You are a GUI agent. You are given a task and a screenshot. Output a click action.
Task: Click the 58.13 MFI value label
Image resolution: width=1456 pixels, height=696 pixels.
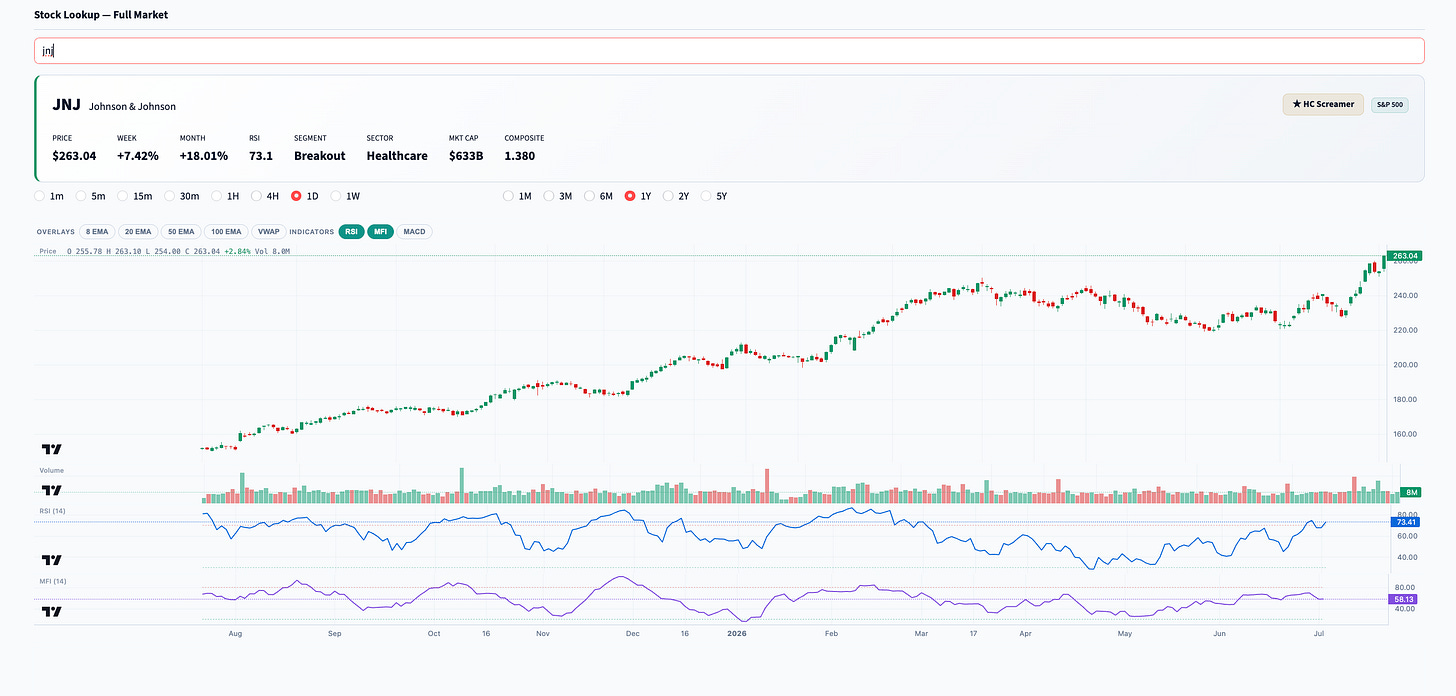tap(1405, 599)
